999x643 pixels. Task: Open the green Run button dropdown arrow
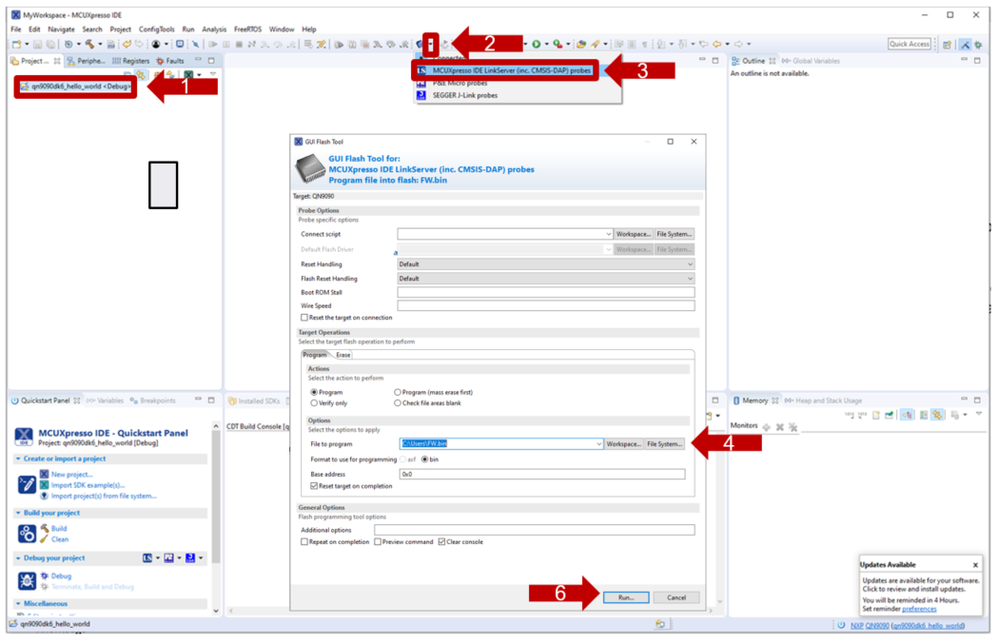[x=546, y=44]
